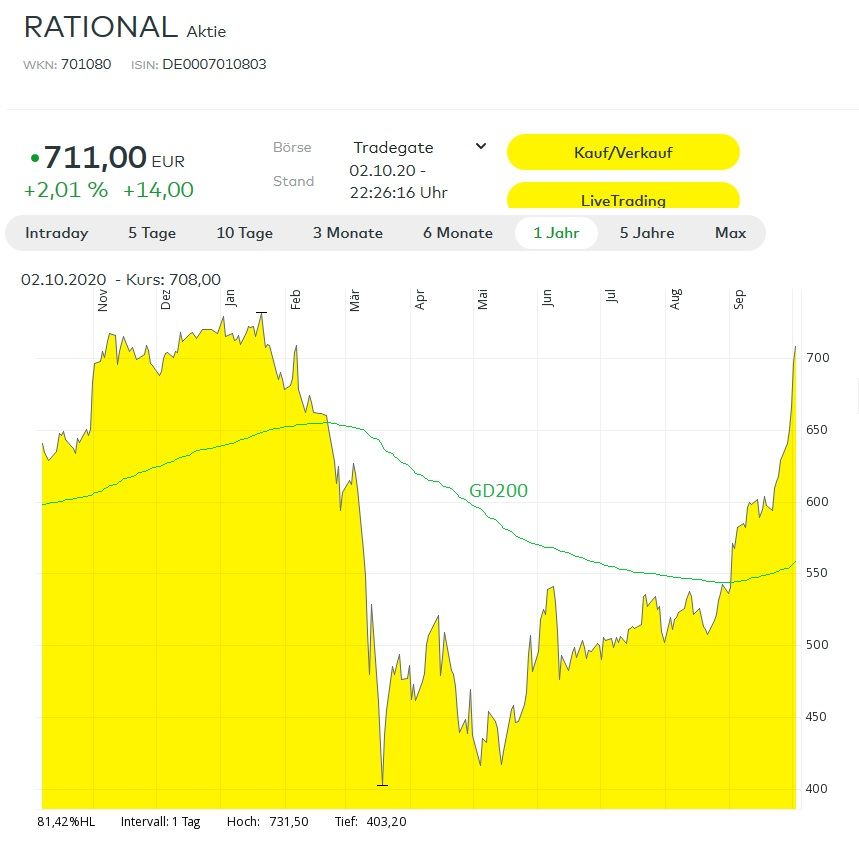859x861 pixels.
Task: Show the Max time range chart
Action: point(730,233)
